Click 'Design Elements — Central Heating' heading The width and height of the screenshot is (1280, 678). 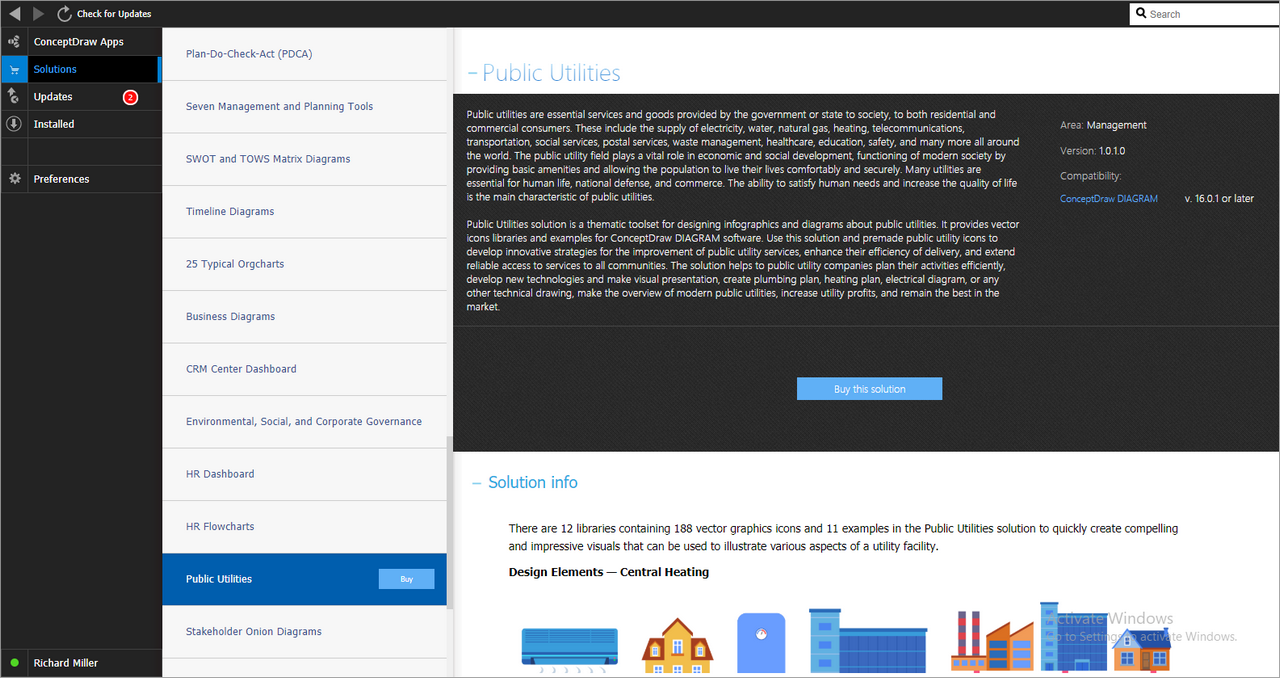(x=608, y=573)
